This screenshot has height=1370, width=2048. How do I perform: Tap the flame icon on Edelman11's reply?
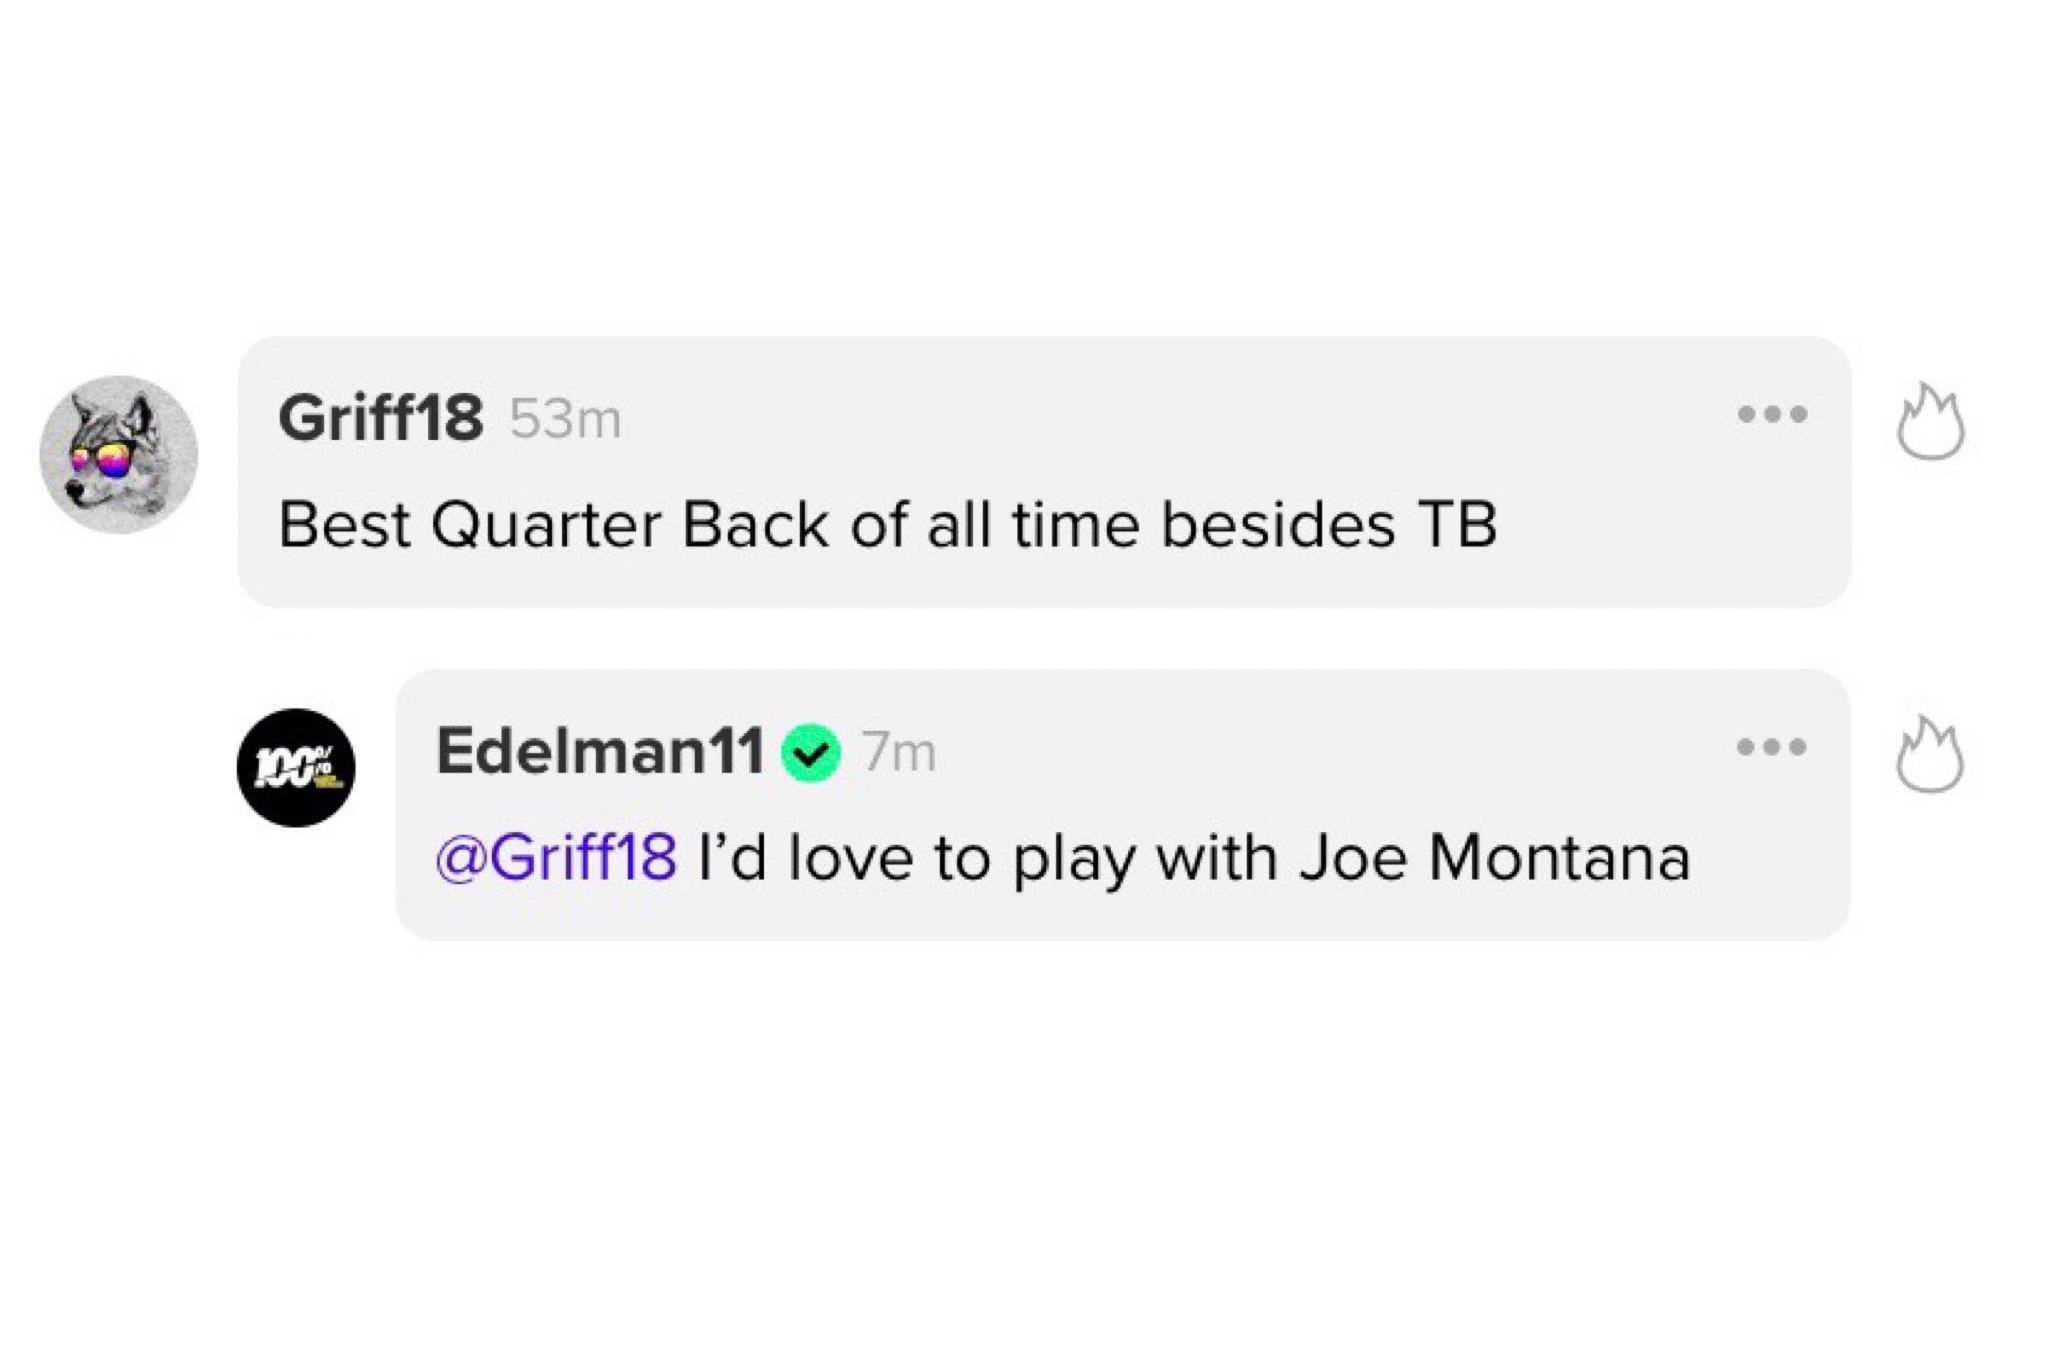[x=1930, y=757]
